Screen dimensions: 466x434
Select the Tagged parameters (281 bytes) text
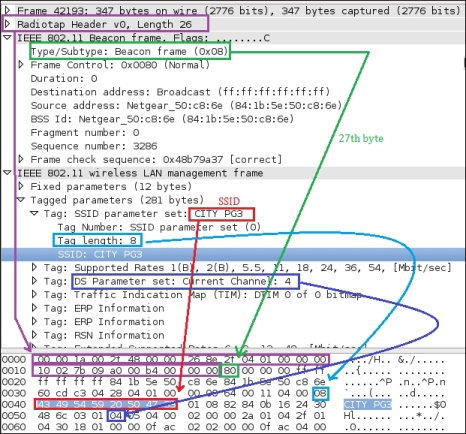tap(117, 200)
